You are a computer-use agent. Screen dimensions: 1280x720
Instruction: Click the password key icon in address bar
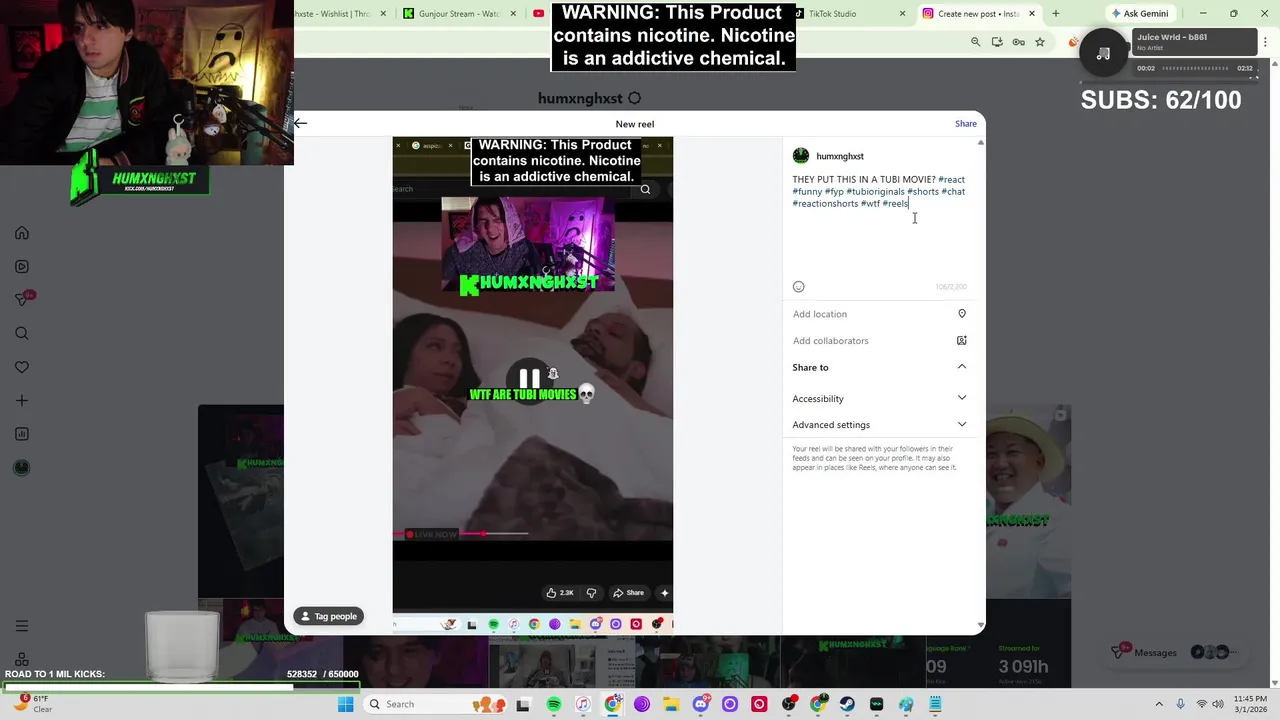tap(1018, 42)
